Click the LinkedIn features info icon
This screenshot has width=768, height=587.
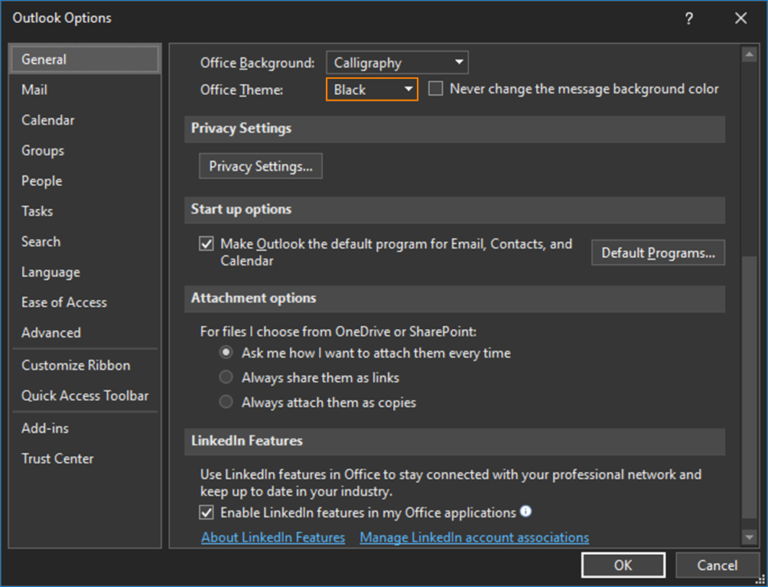(x=526, y=512)
